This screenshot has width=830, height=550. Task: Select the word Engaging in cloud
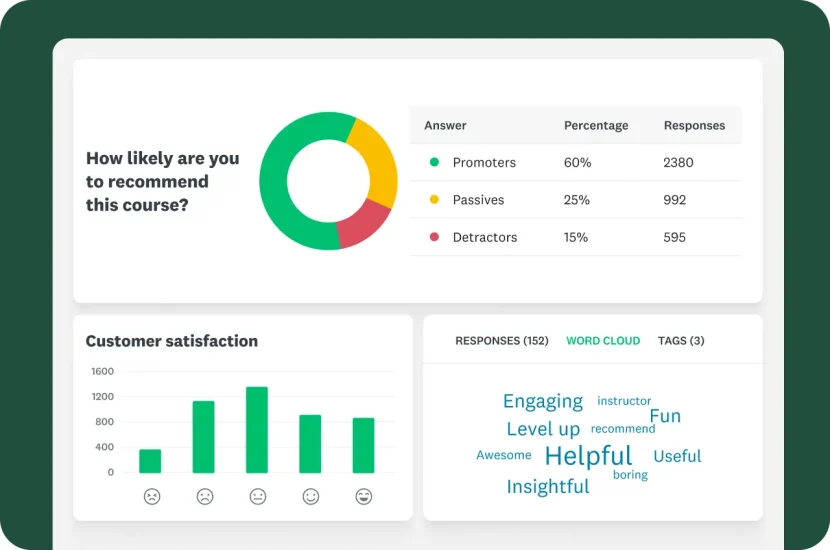[x=542, y=401]
